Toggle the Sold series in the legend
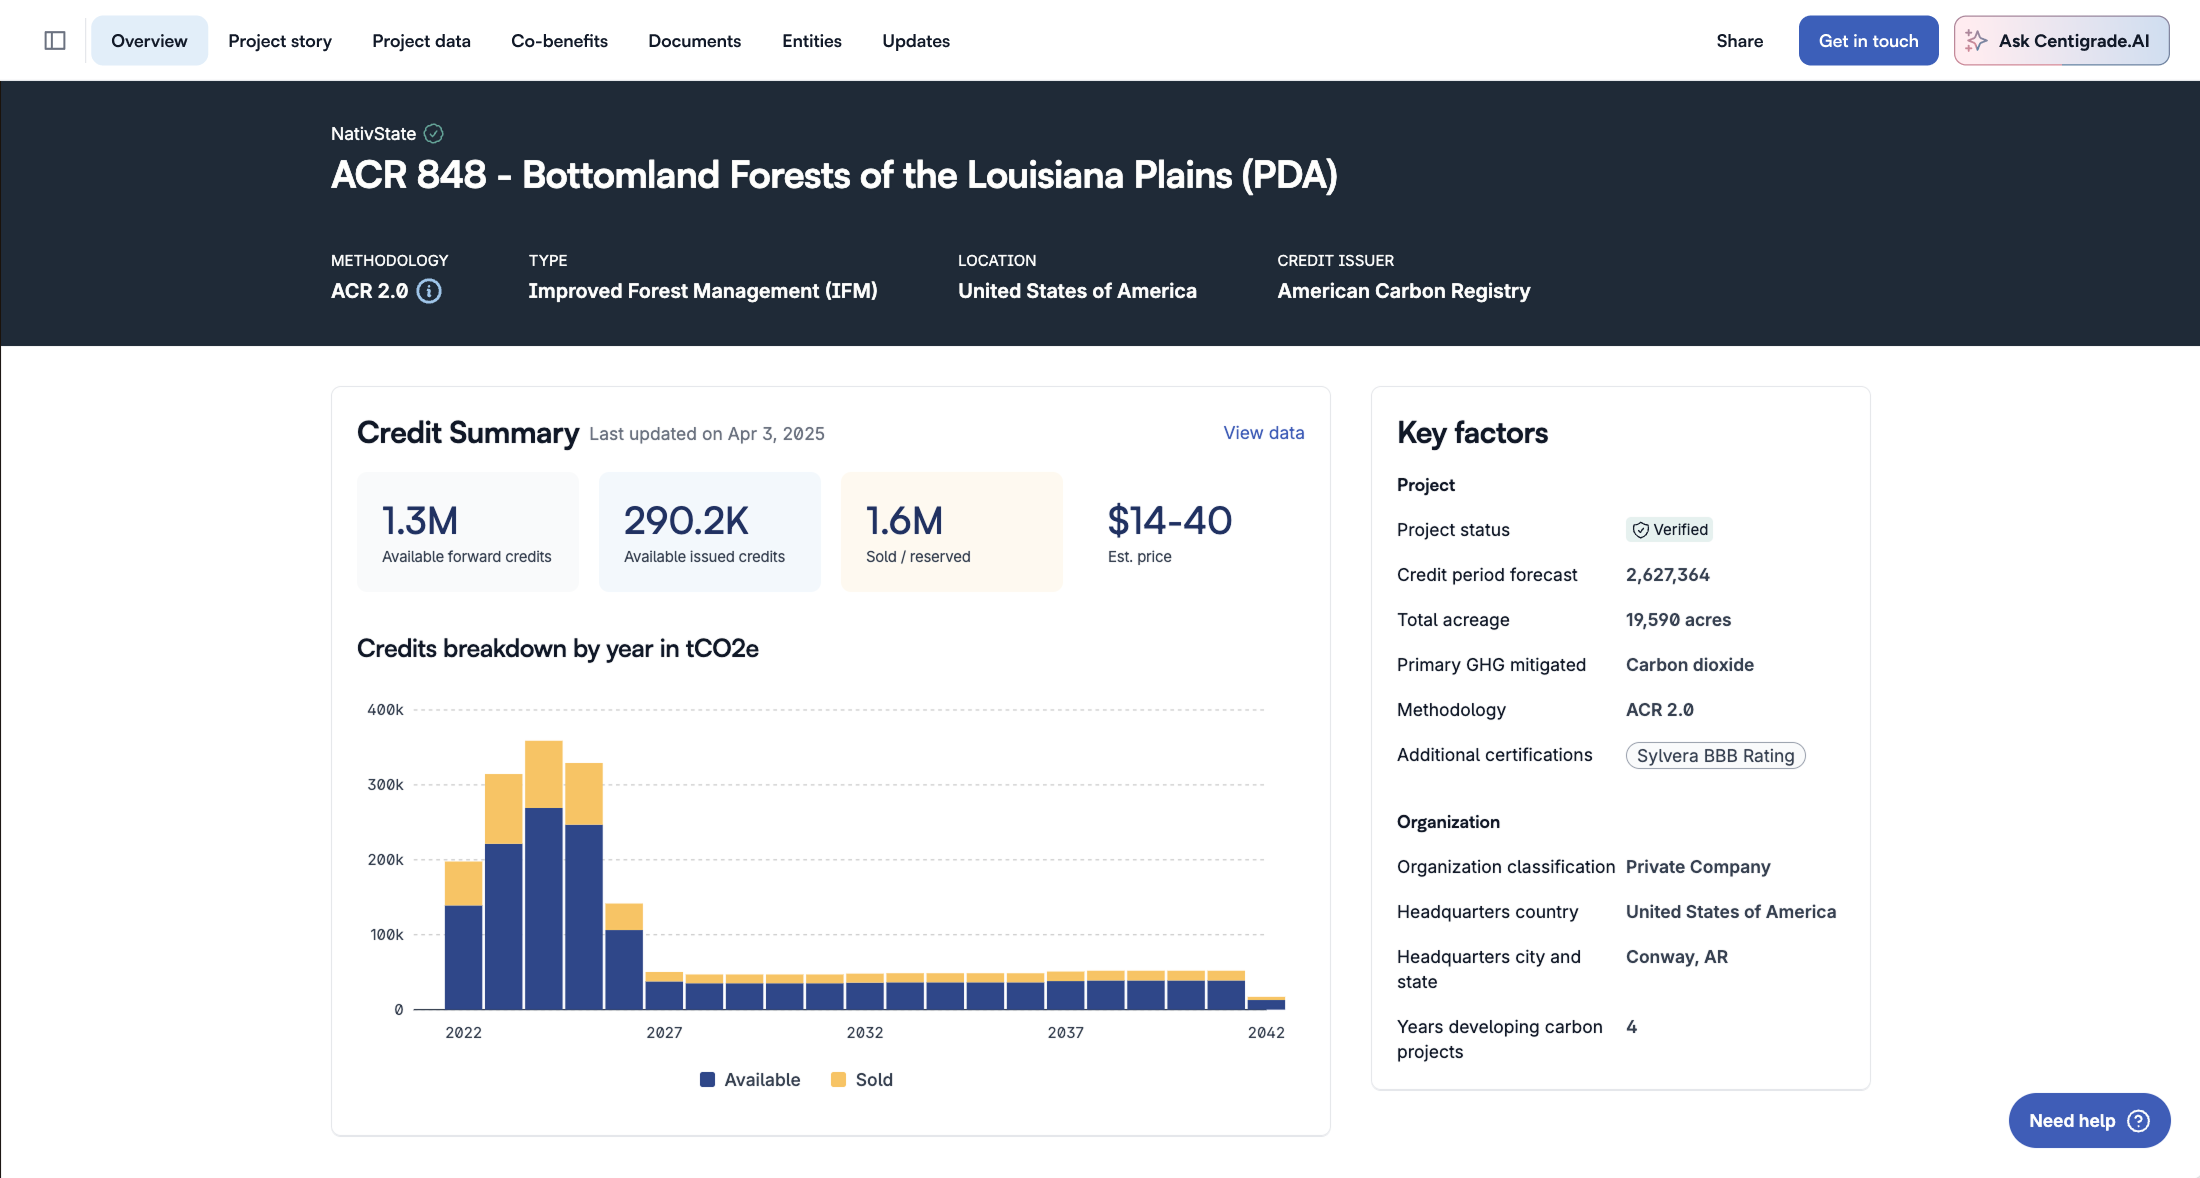The image size is (2200, 1178). tap(862, 1080)
